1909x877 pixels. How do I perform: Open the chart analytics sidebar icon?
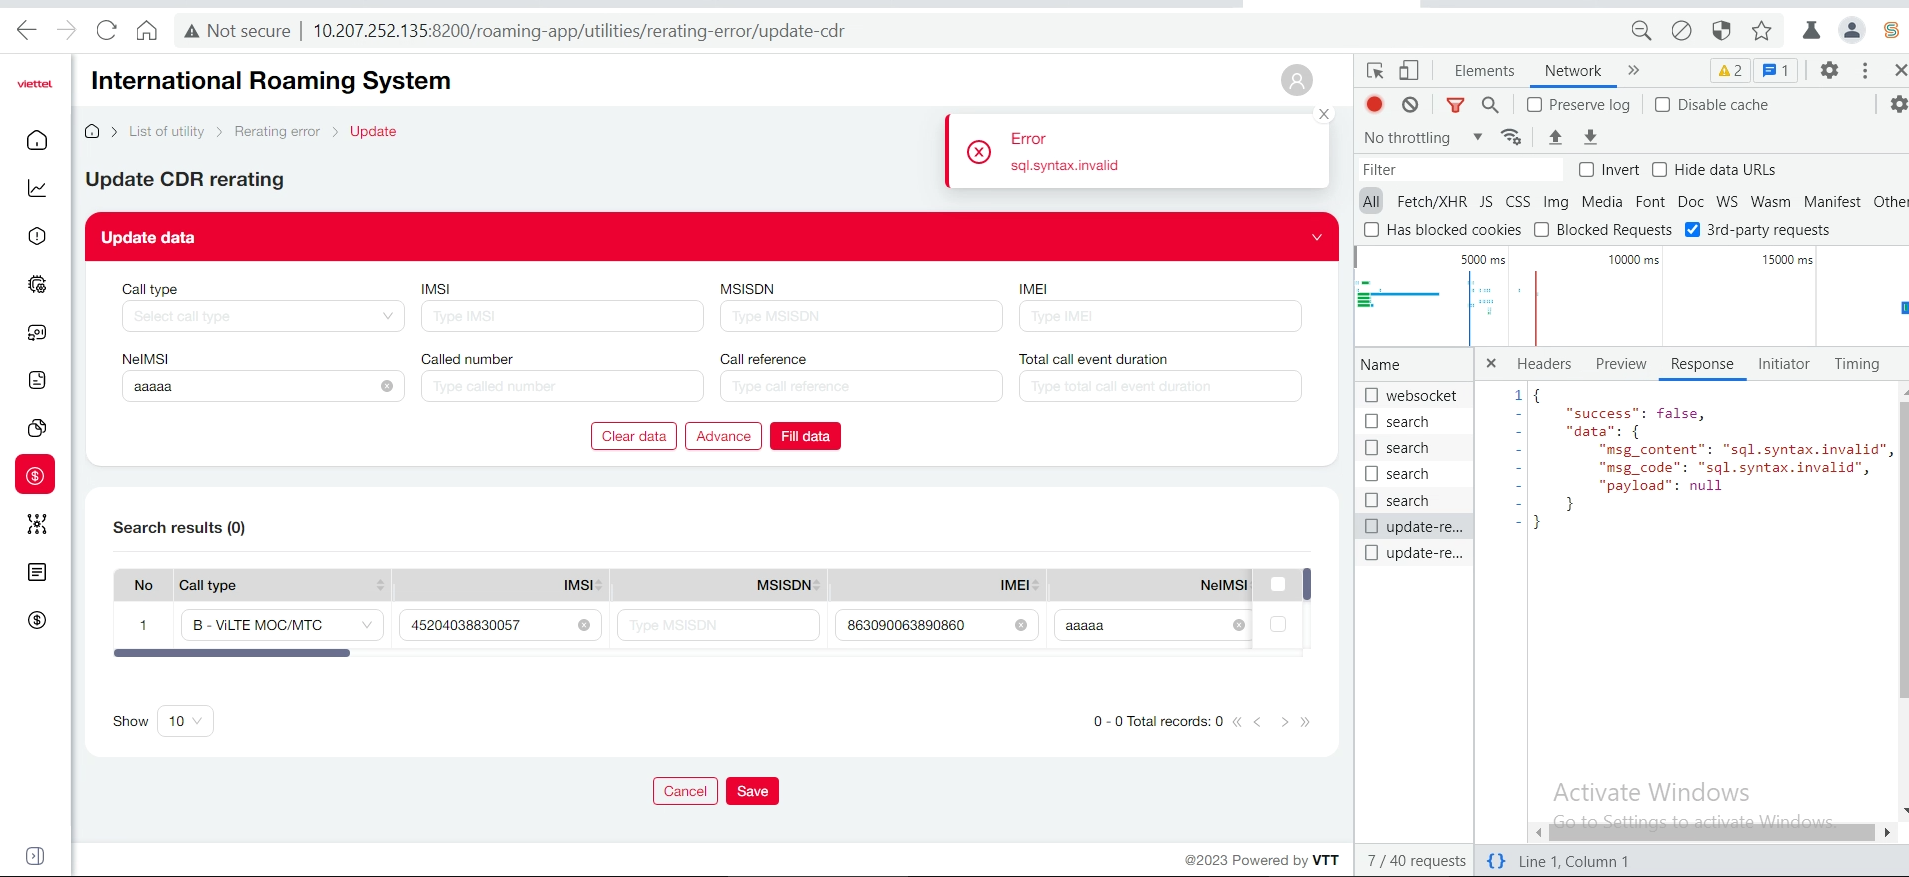[x=37, y=188]
